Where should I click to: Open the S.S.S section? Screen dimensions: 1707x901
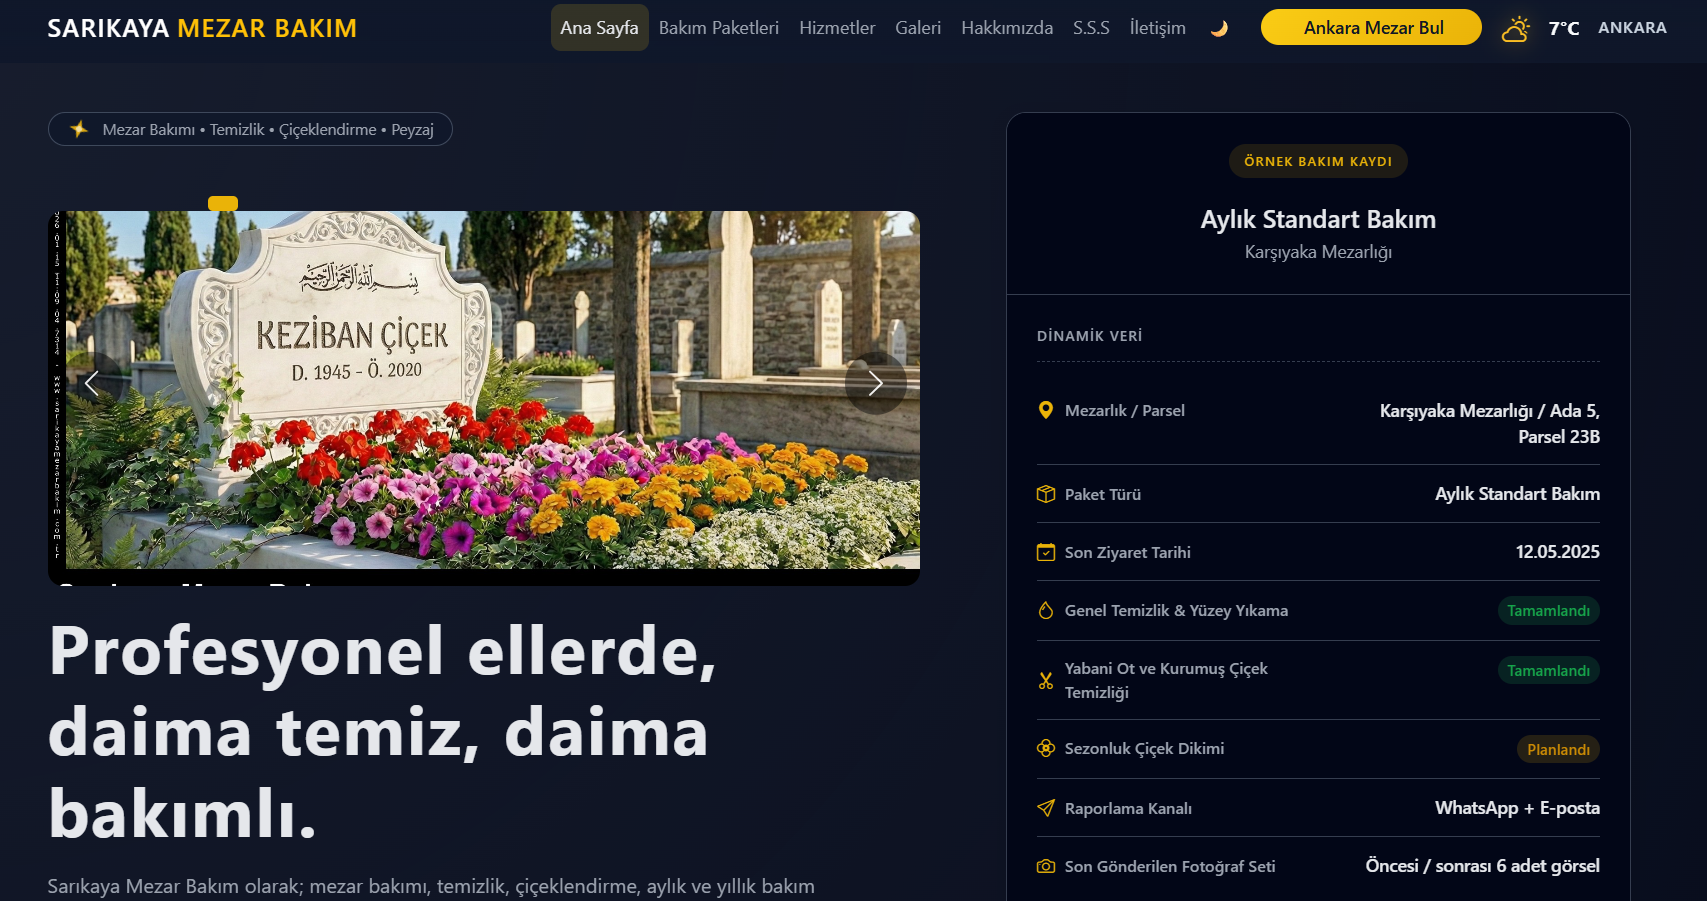coord(1091,28)
